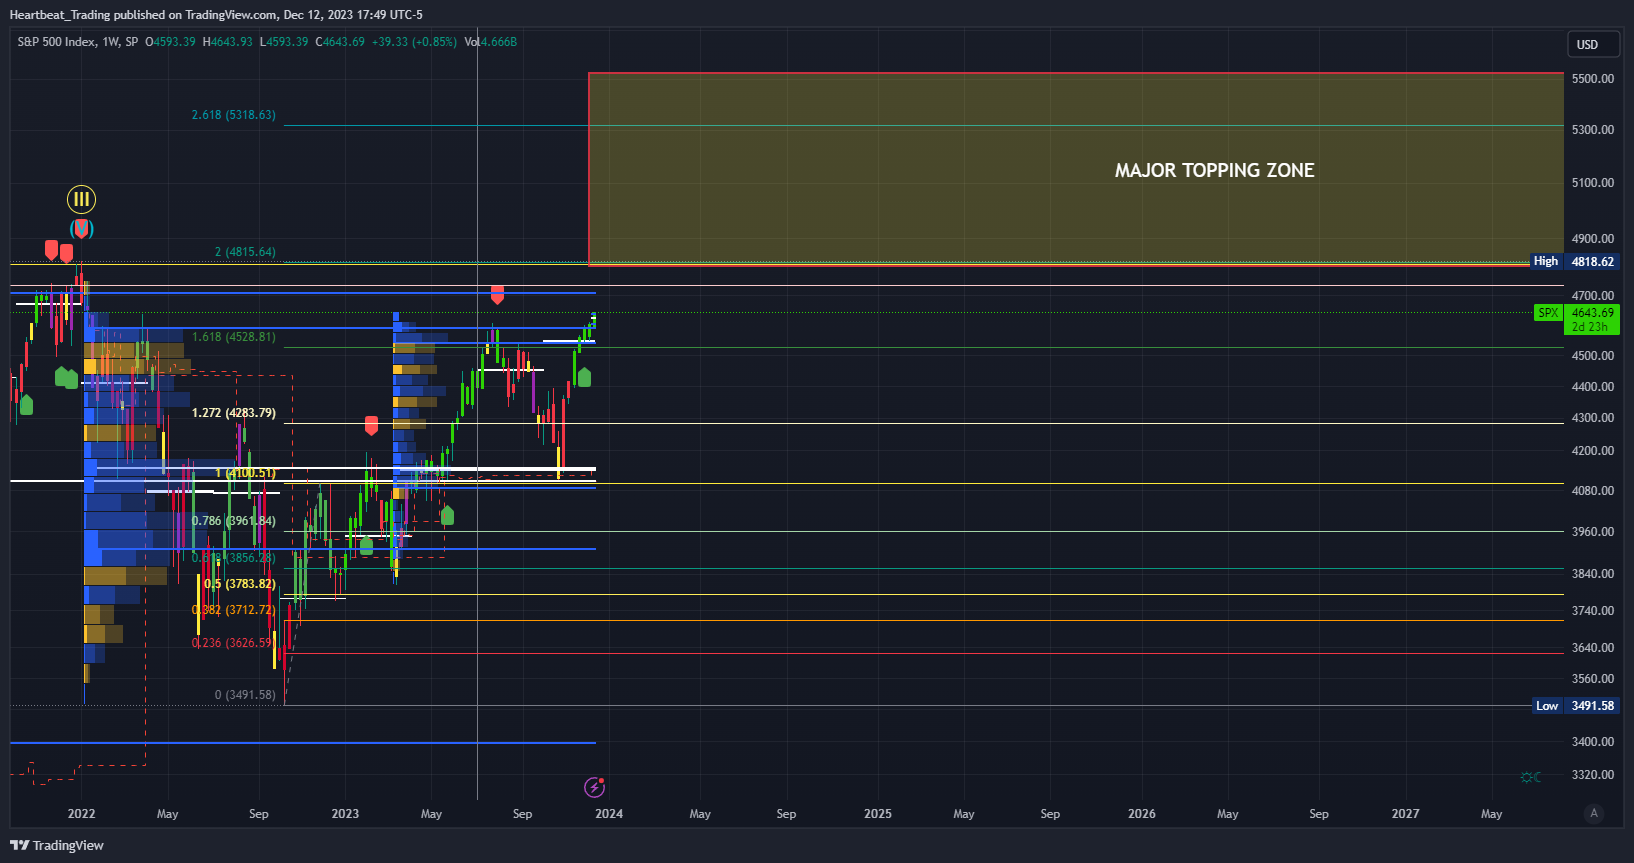Click the teal sun and moon session icon
1634x863 pixels.
click(x=1530, y=777)
